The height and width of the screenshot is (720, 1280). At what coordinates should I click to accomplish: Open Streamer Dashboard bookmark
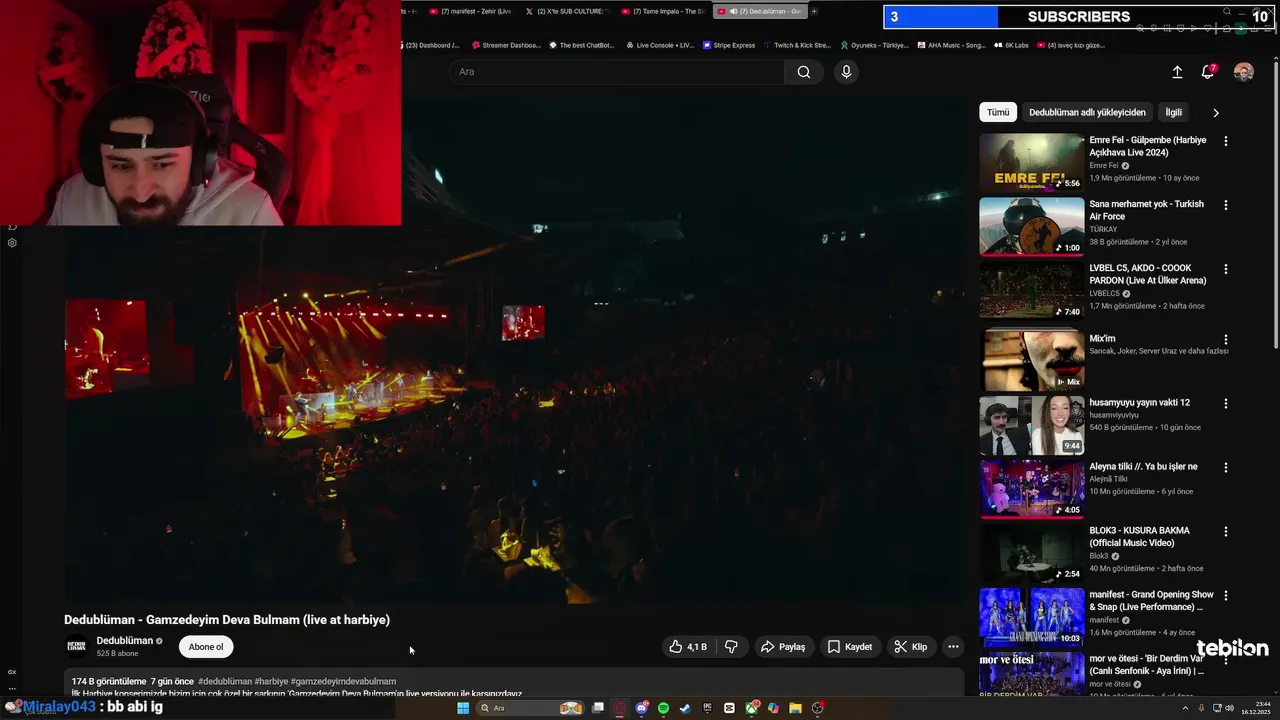[x=506, y=45]
